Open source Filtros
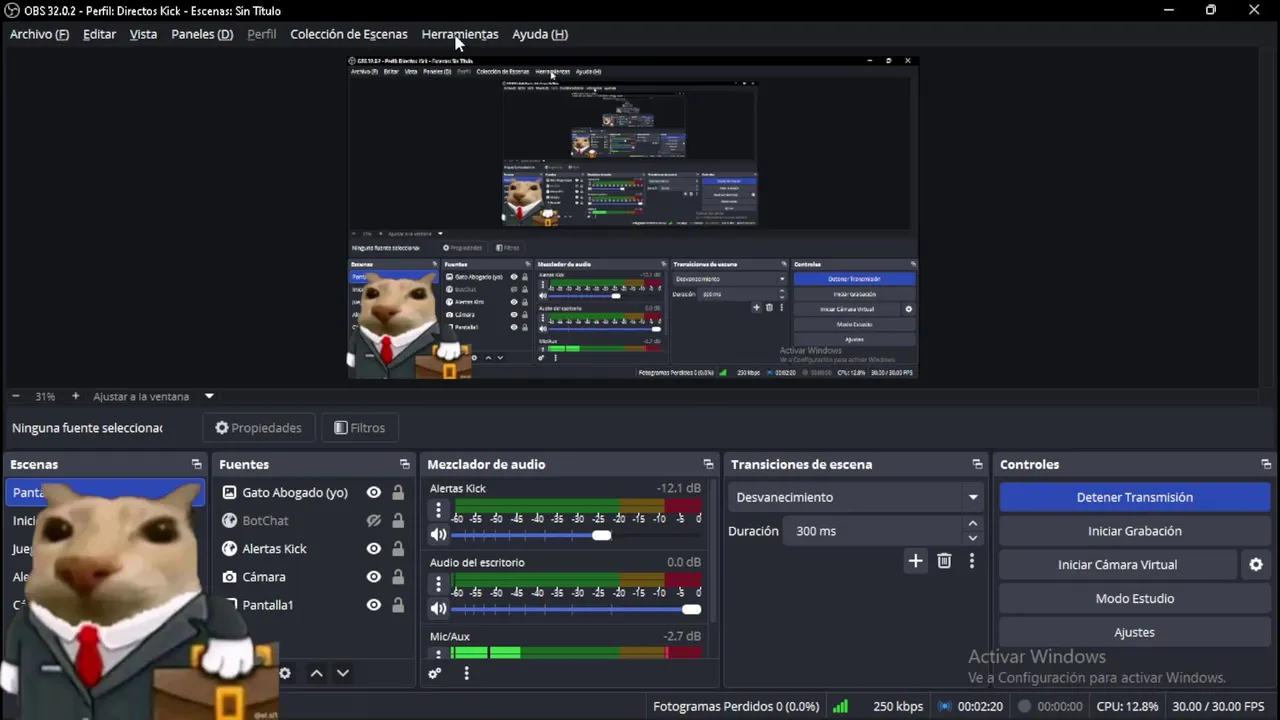Viewport: 1280px width, 720px height. [359, 428]
